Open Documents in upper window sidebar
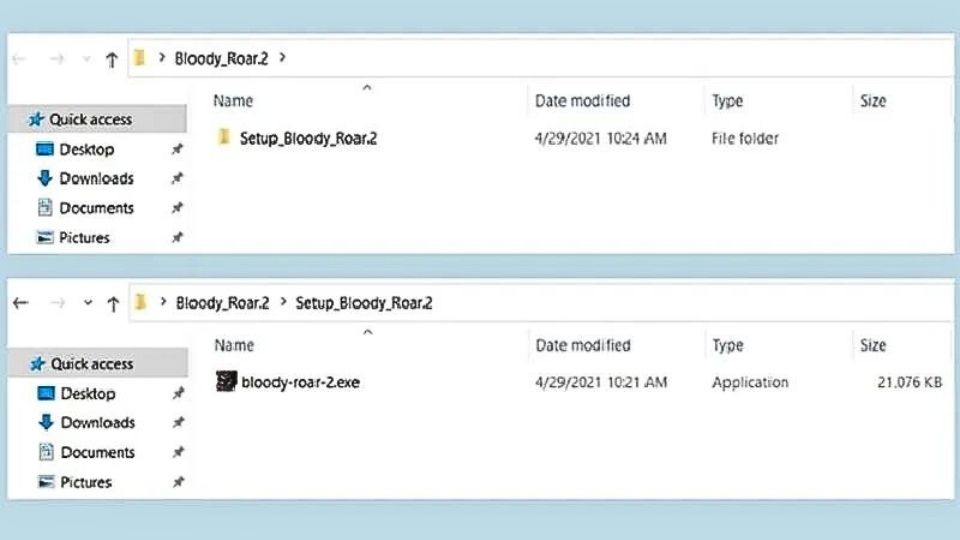 tap(96, 208)
